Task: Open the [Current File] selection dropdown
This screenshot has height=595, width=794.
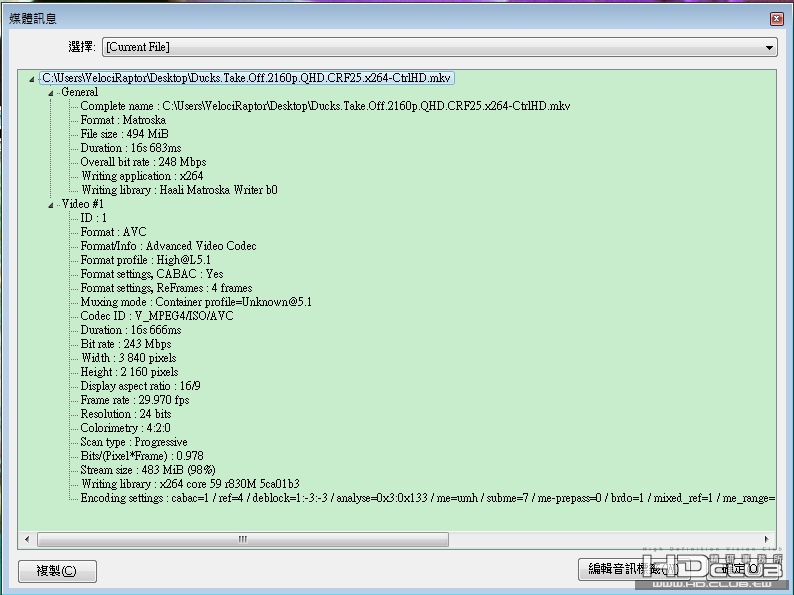Action: coord(440,47)
